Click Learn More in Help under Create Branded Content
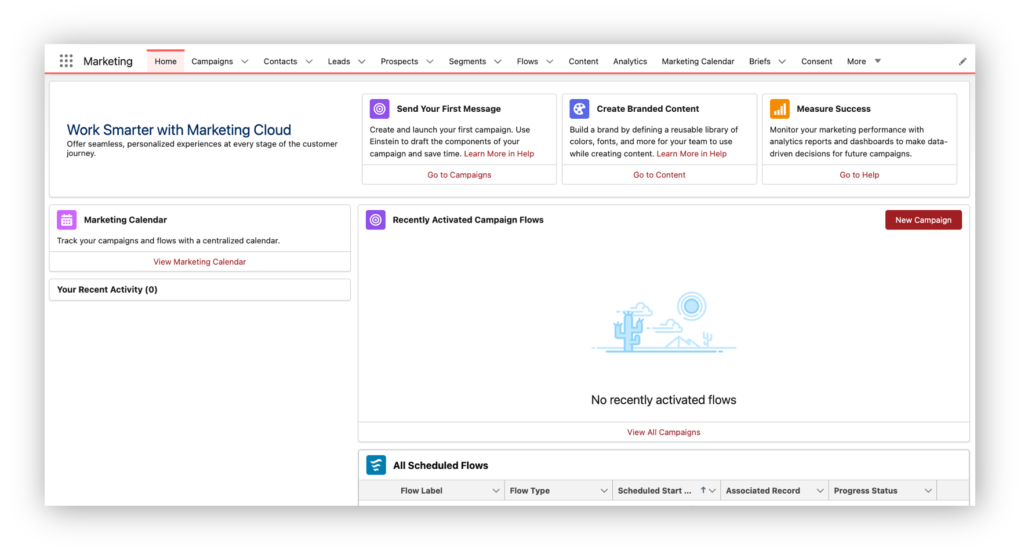 (x=692, y=154)
